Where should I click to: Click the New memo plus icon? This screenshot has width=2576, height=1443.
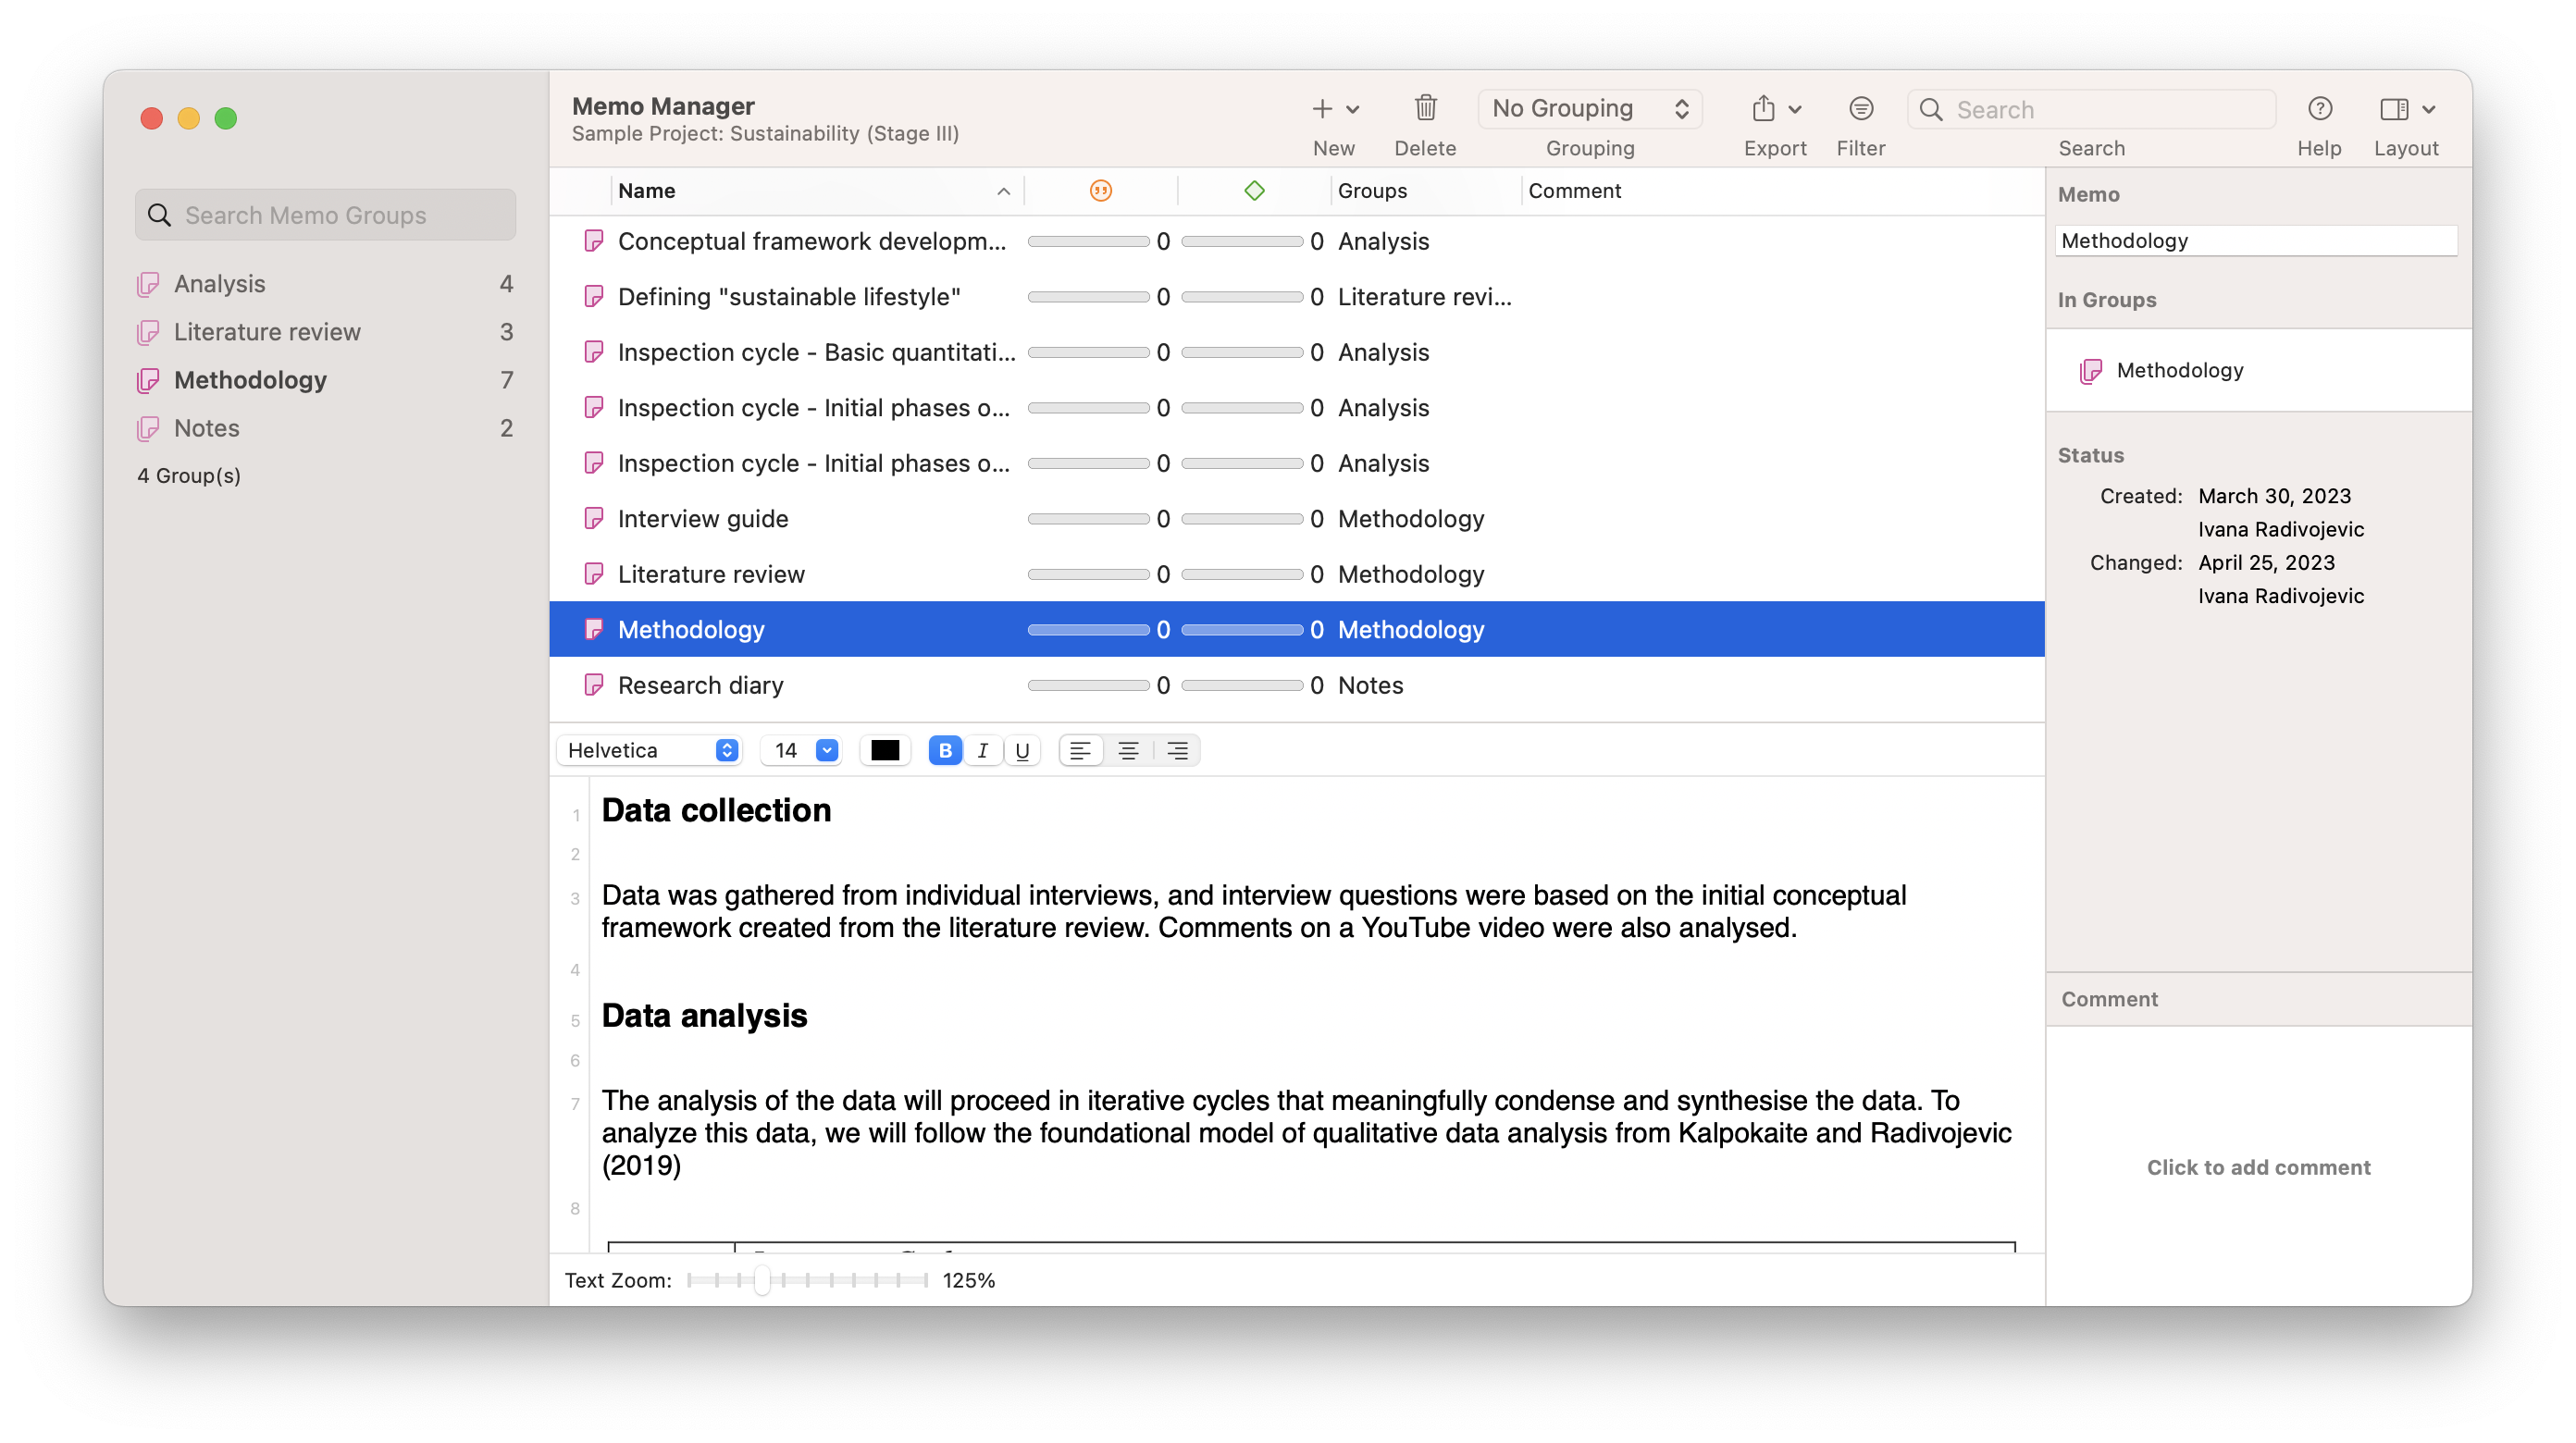1322,108
